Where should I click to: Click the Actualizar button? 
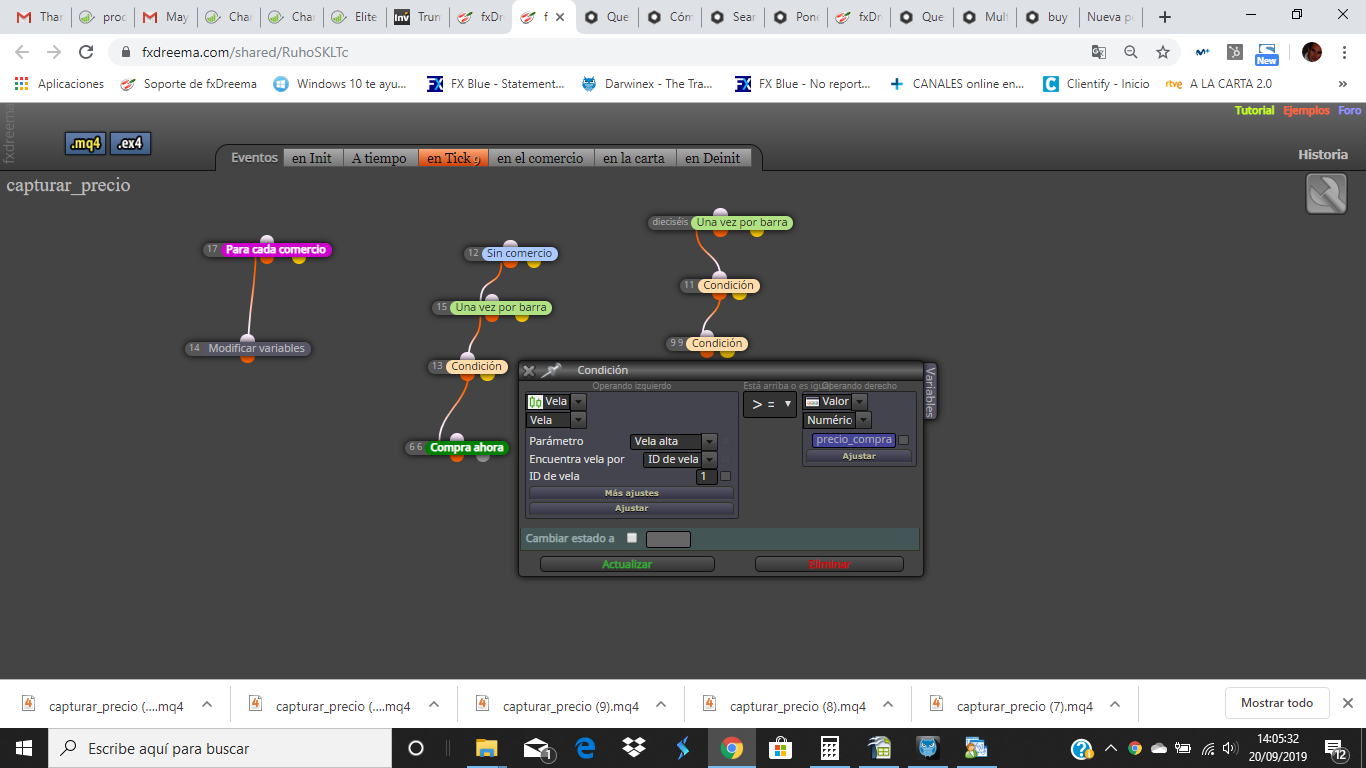(627, 564)
